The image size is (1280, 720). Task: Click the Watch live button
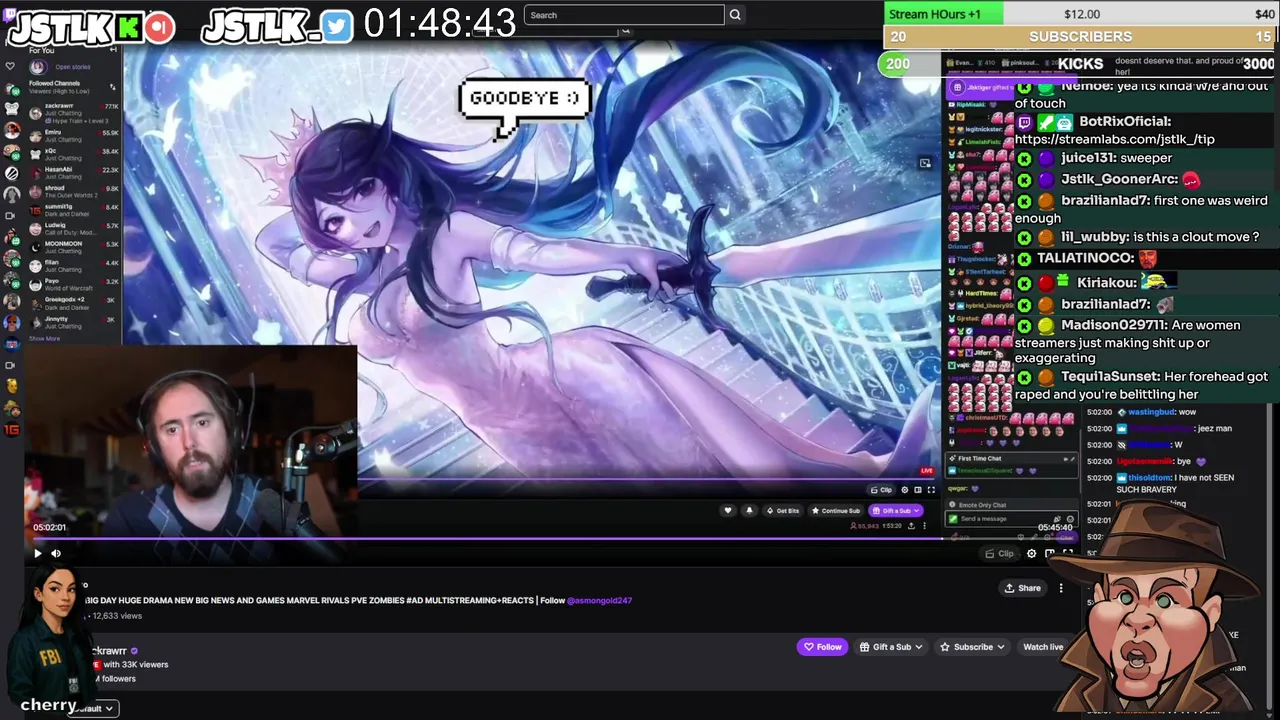(x=1042, y=647)
